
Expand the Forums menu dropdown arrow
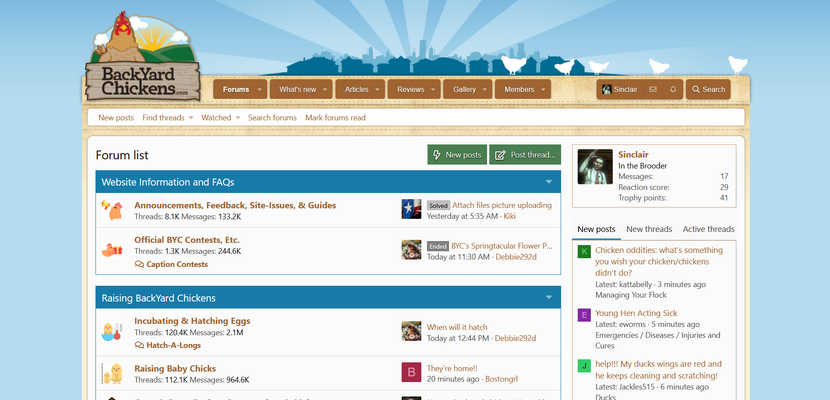[x=259, y=89]
